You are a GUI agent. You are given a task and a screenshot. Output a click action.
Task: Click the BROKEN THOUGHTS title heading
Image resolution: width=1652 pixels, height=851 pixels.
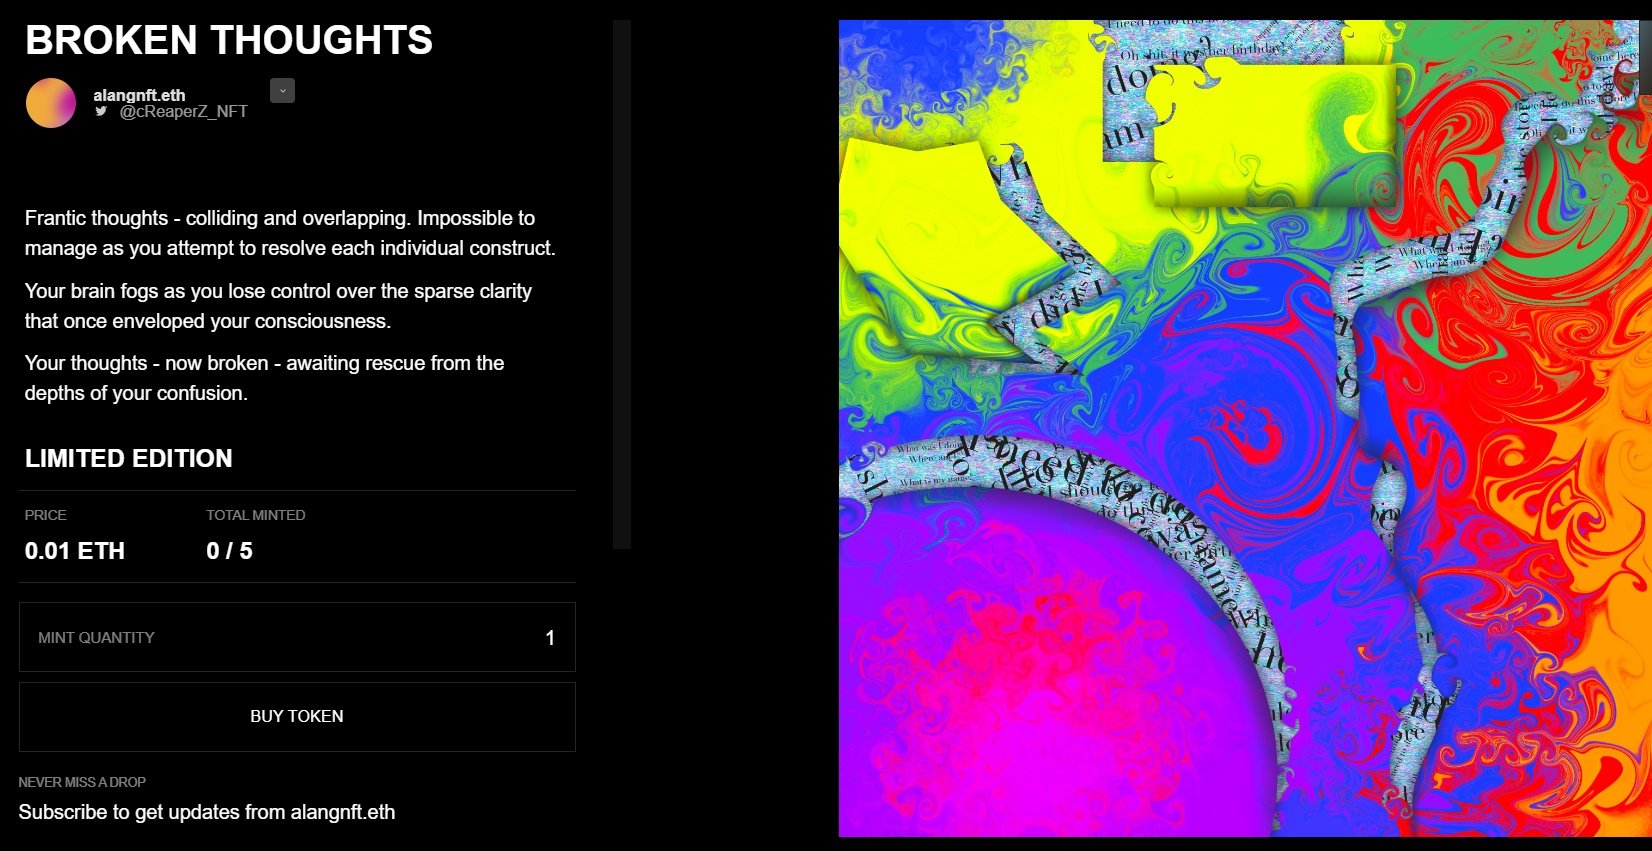[x=229, y=40]
